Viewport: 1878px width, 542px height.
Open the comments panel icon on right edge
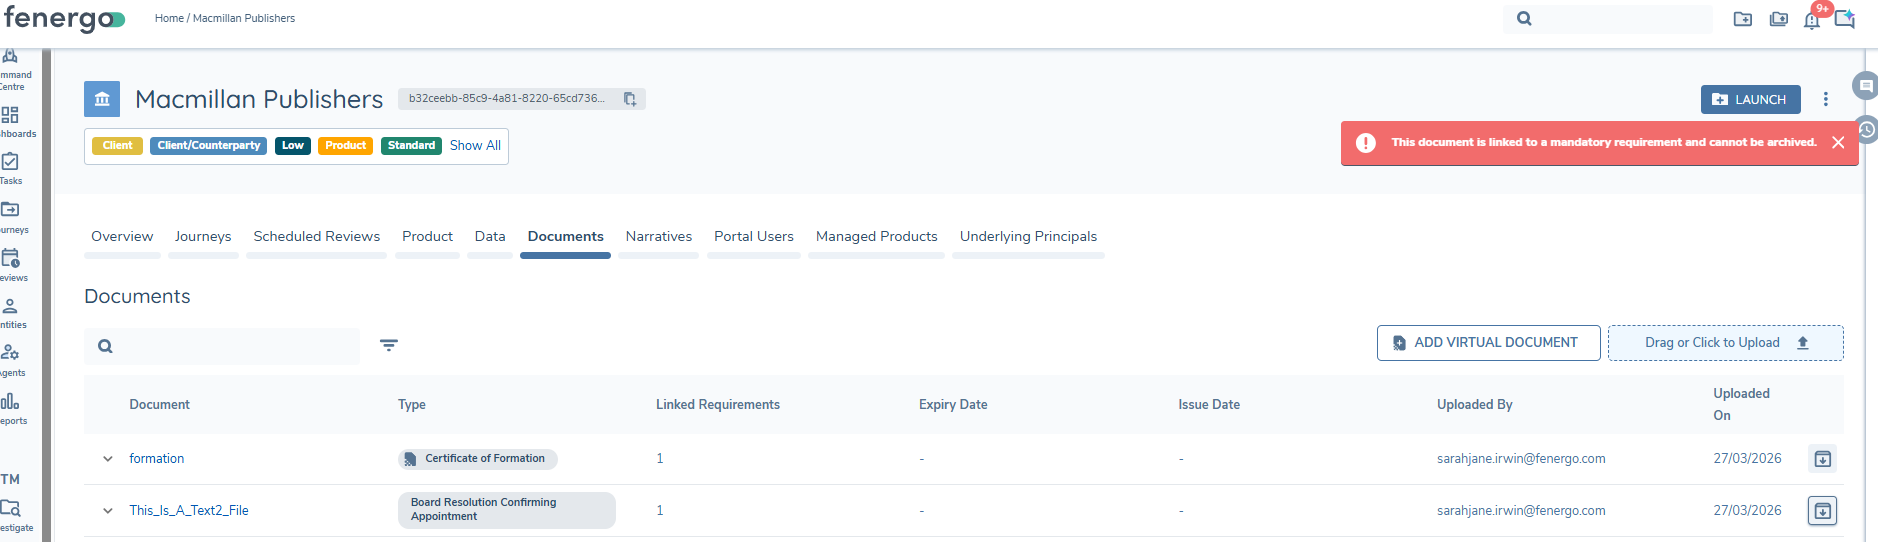tap(1866, 86)
